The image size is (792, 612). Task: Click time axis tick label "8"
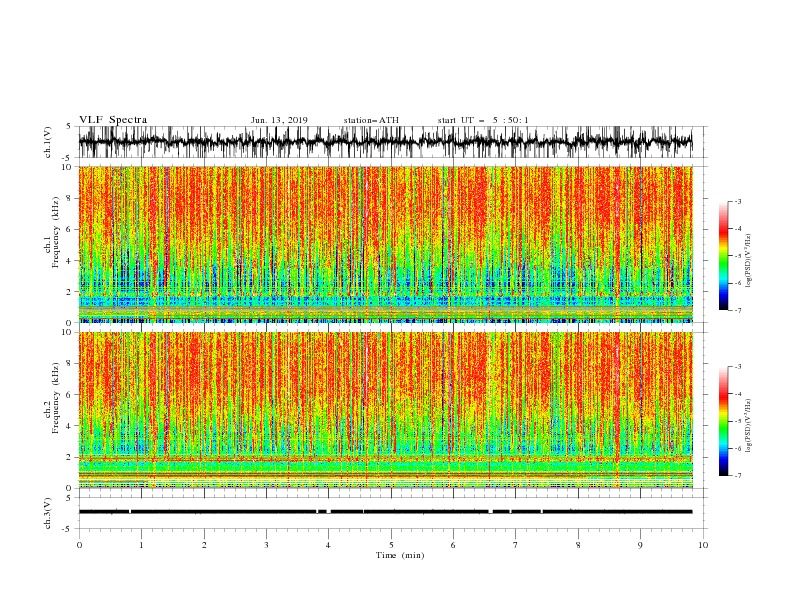click(578, 545)
